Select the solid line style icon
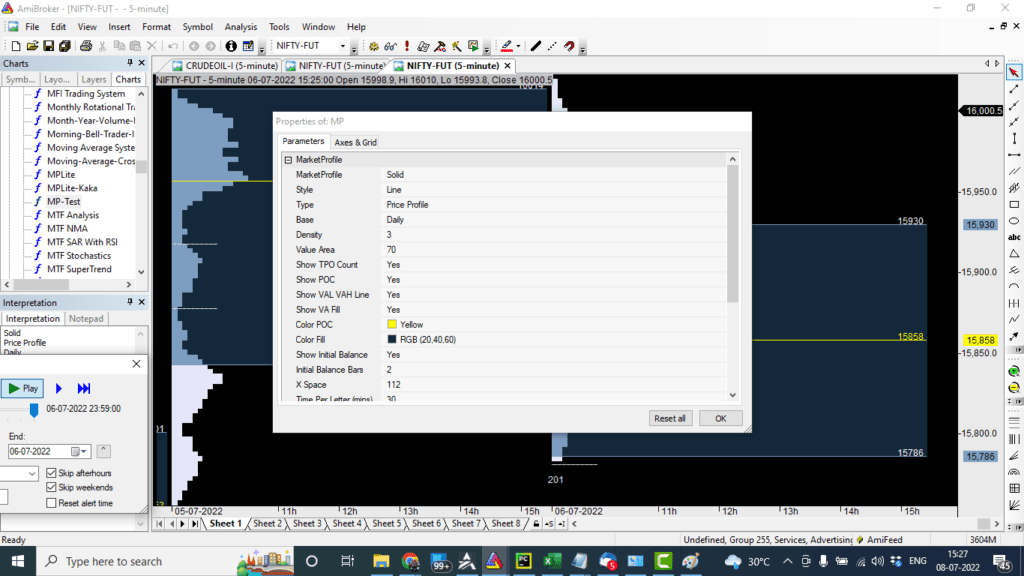Image resolution: width=1024 pixels, height=576 pixels. point(536,46)
